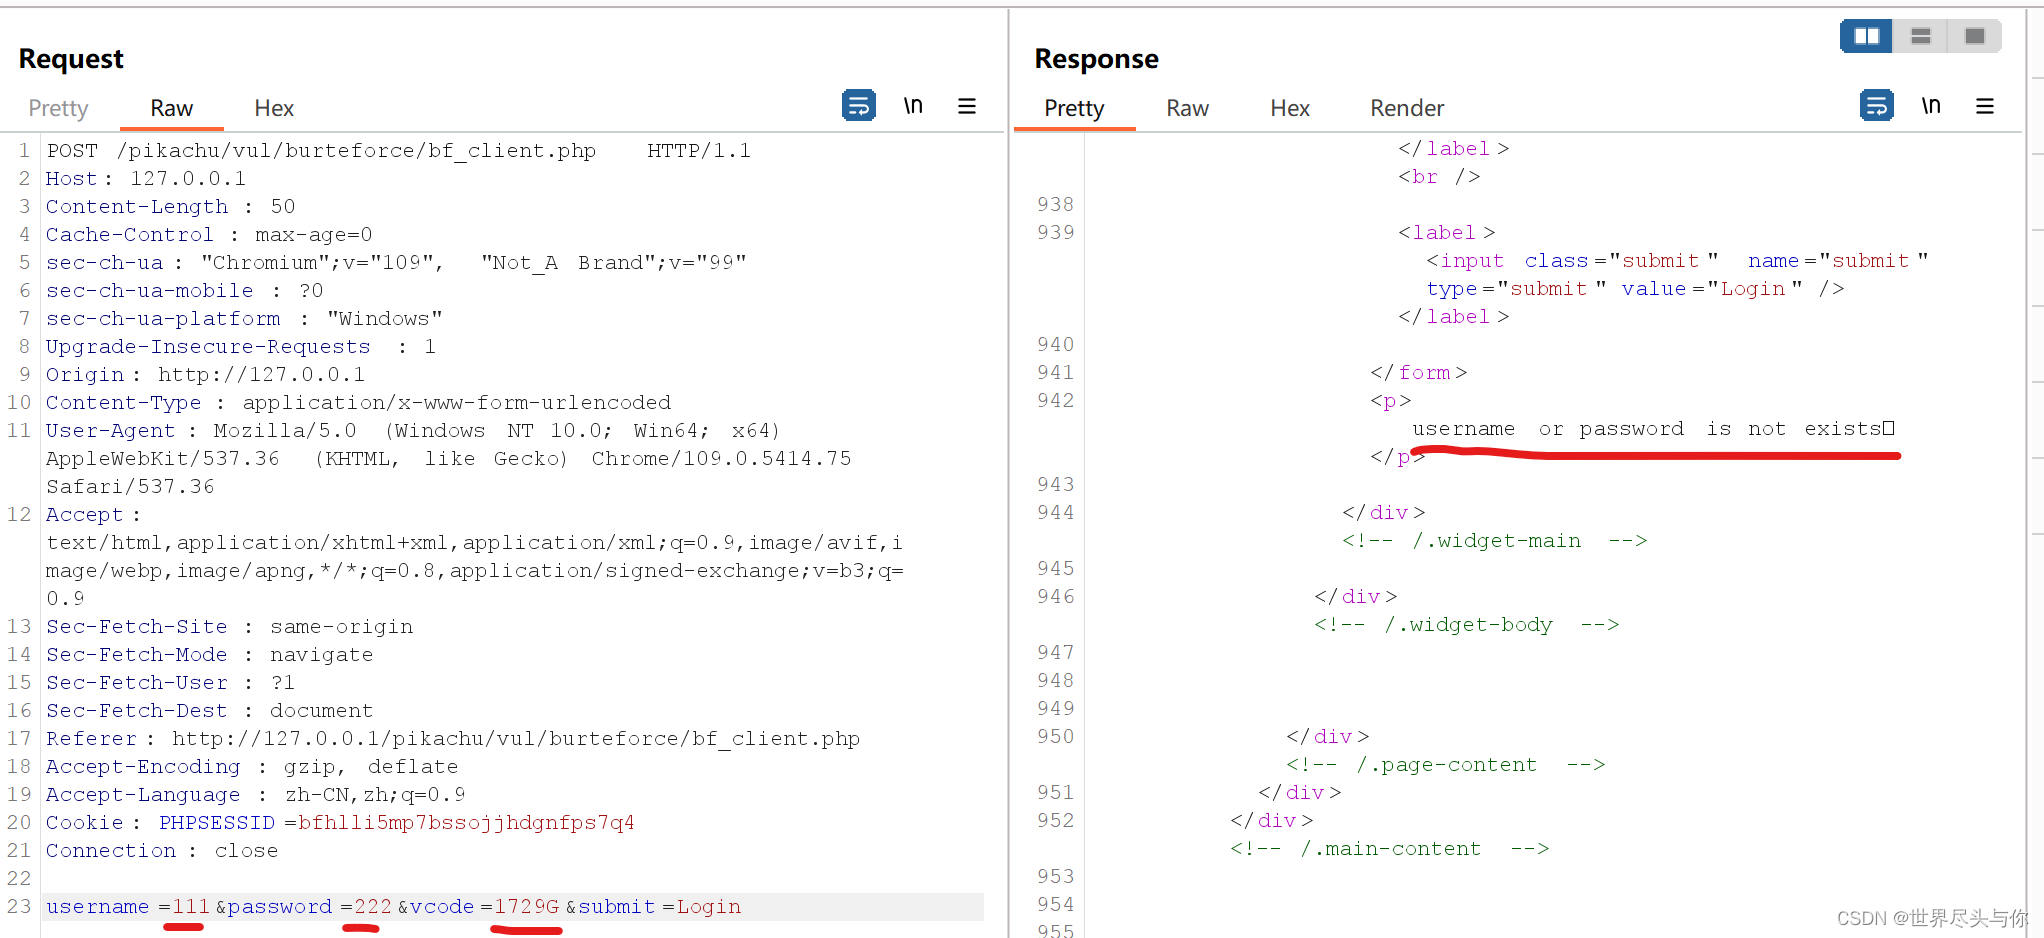
Task: Switch to Hex tab in Response
Action: tap(1290, 108)
